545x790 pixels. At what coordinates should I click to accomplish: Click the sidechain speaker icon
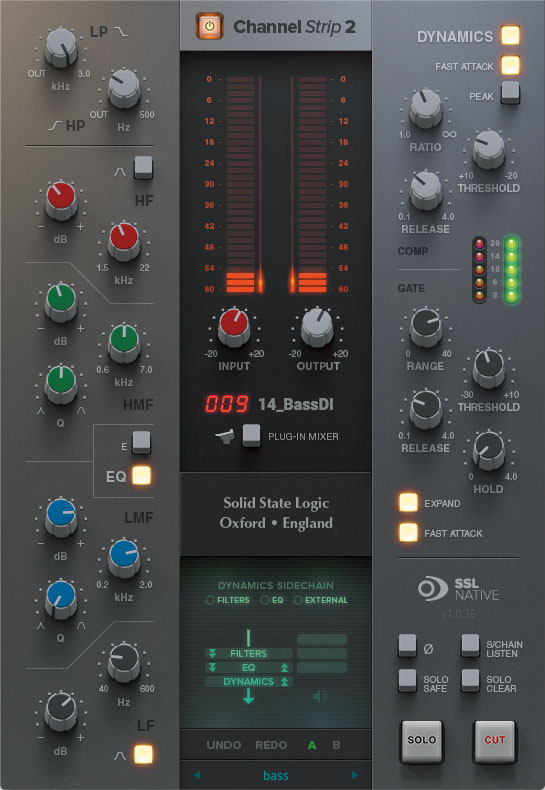(320, 696)
